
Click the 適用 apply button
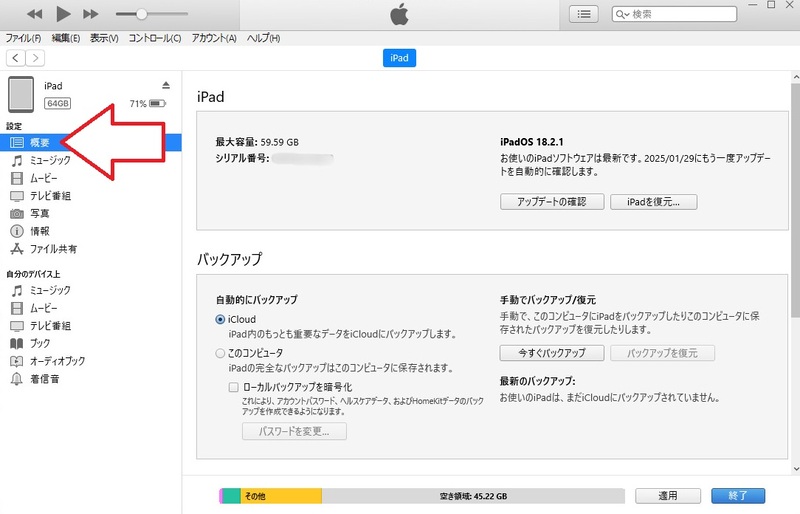[668, 496]
